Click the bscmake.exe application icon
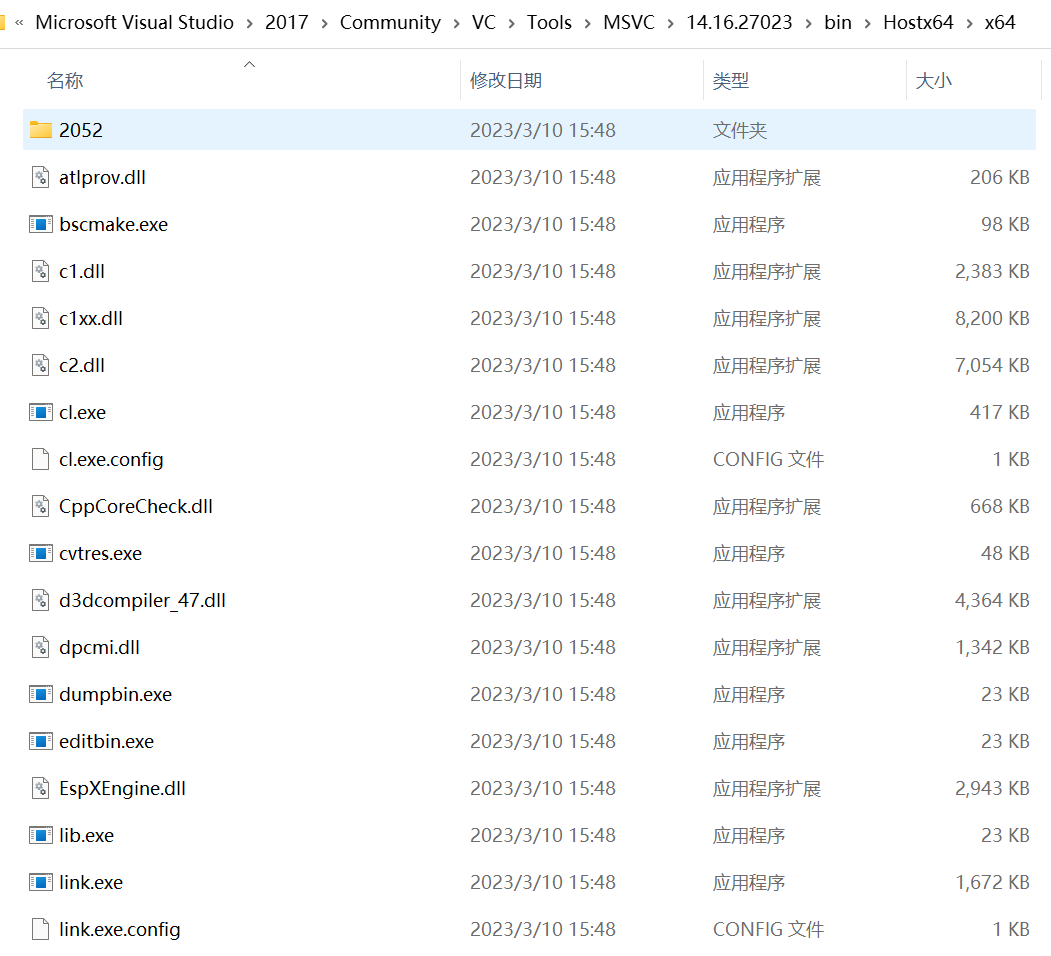1051x956 pixels. pyautogui.click(x=39, y=224)
